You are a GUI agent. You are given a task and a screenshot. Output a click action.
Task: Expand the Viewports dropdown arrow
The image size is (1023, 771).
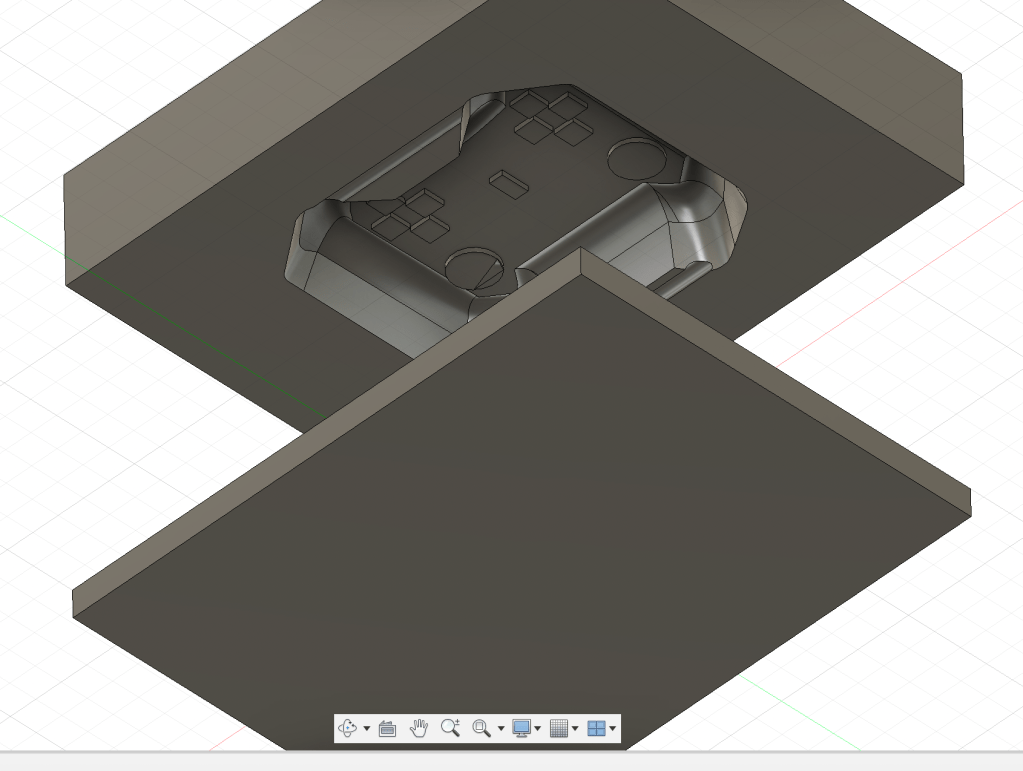(x=613, y=729)
